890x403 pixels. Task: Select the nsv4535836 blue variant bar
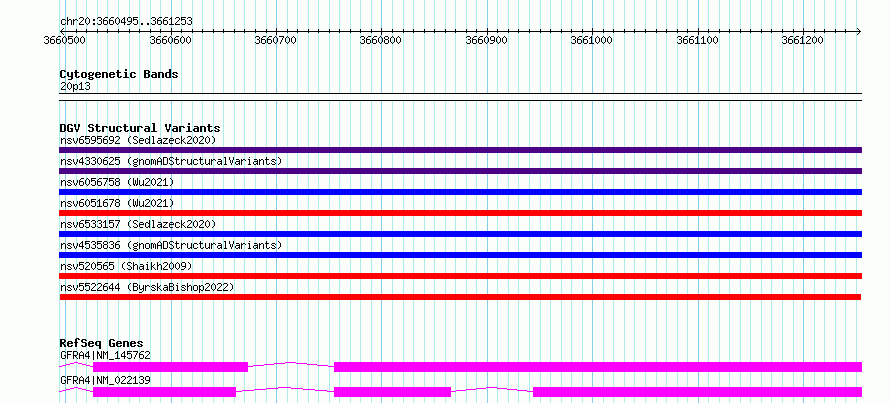(x=460, y=255)
